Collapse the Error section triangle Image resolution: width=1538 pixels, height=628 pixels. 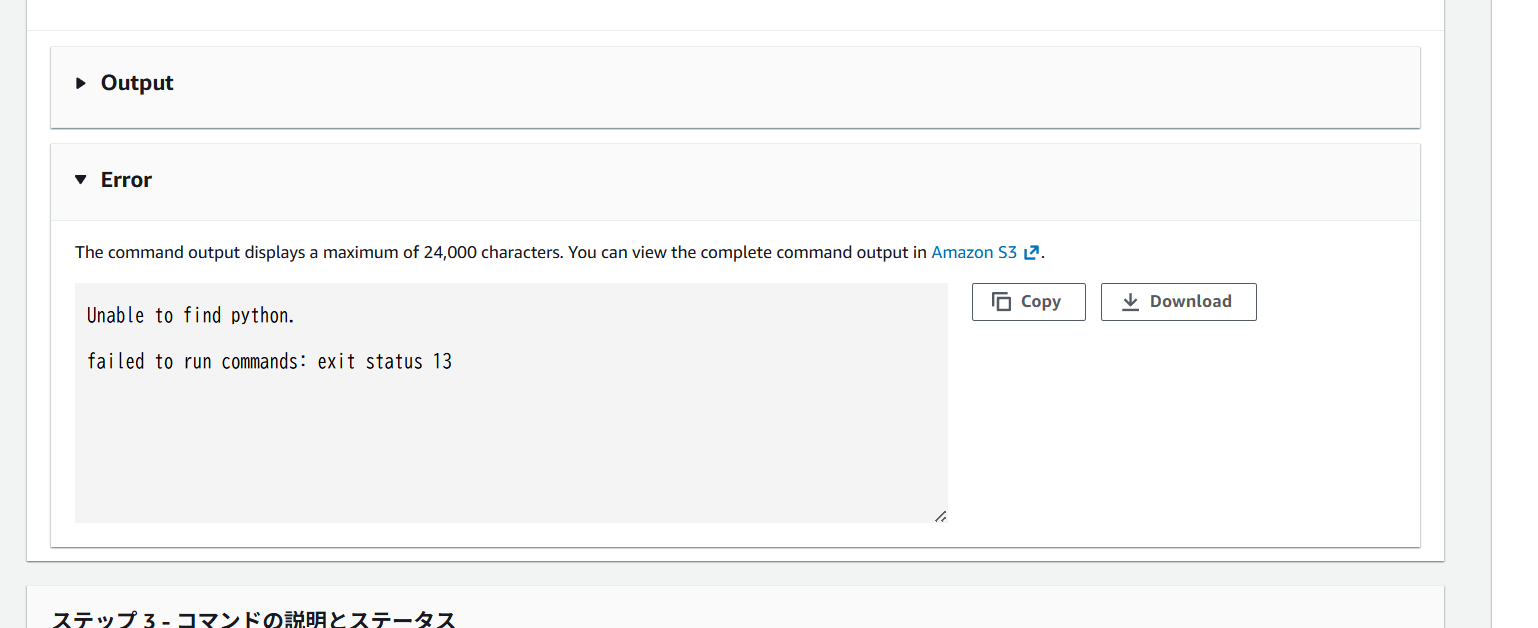point(81,180)
